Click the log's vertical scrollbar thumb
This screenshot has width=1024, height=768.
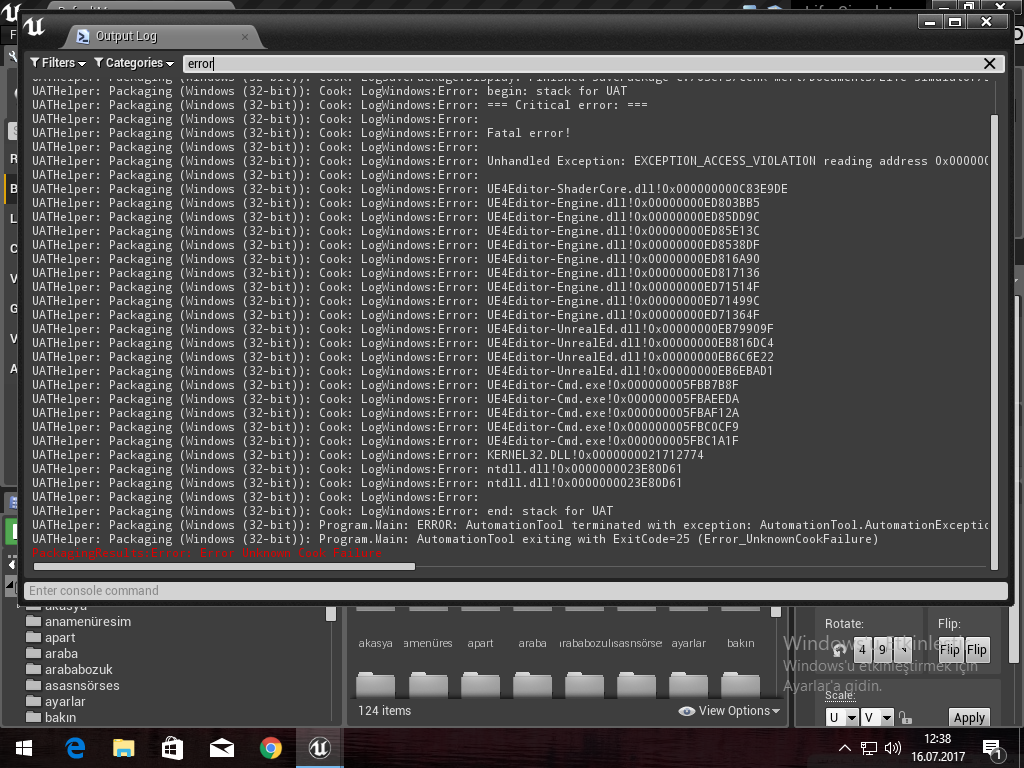click(995, 342)
